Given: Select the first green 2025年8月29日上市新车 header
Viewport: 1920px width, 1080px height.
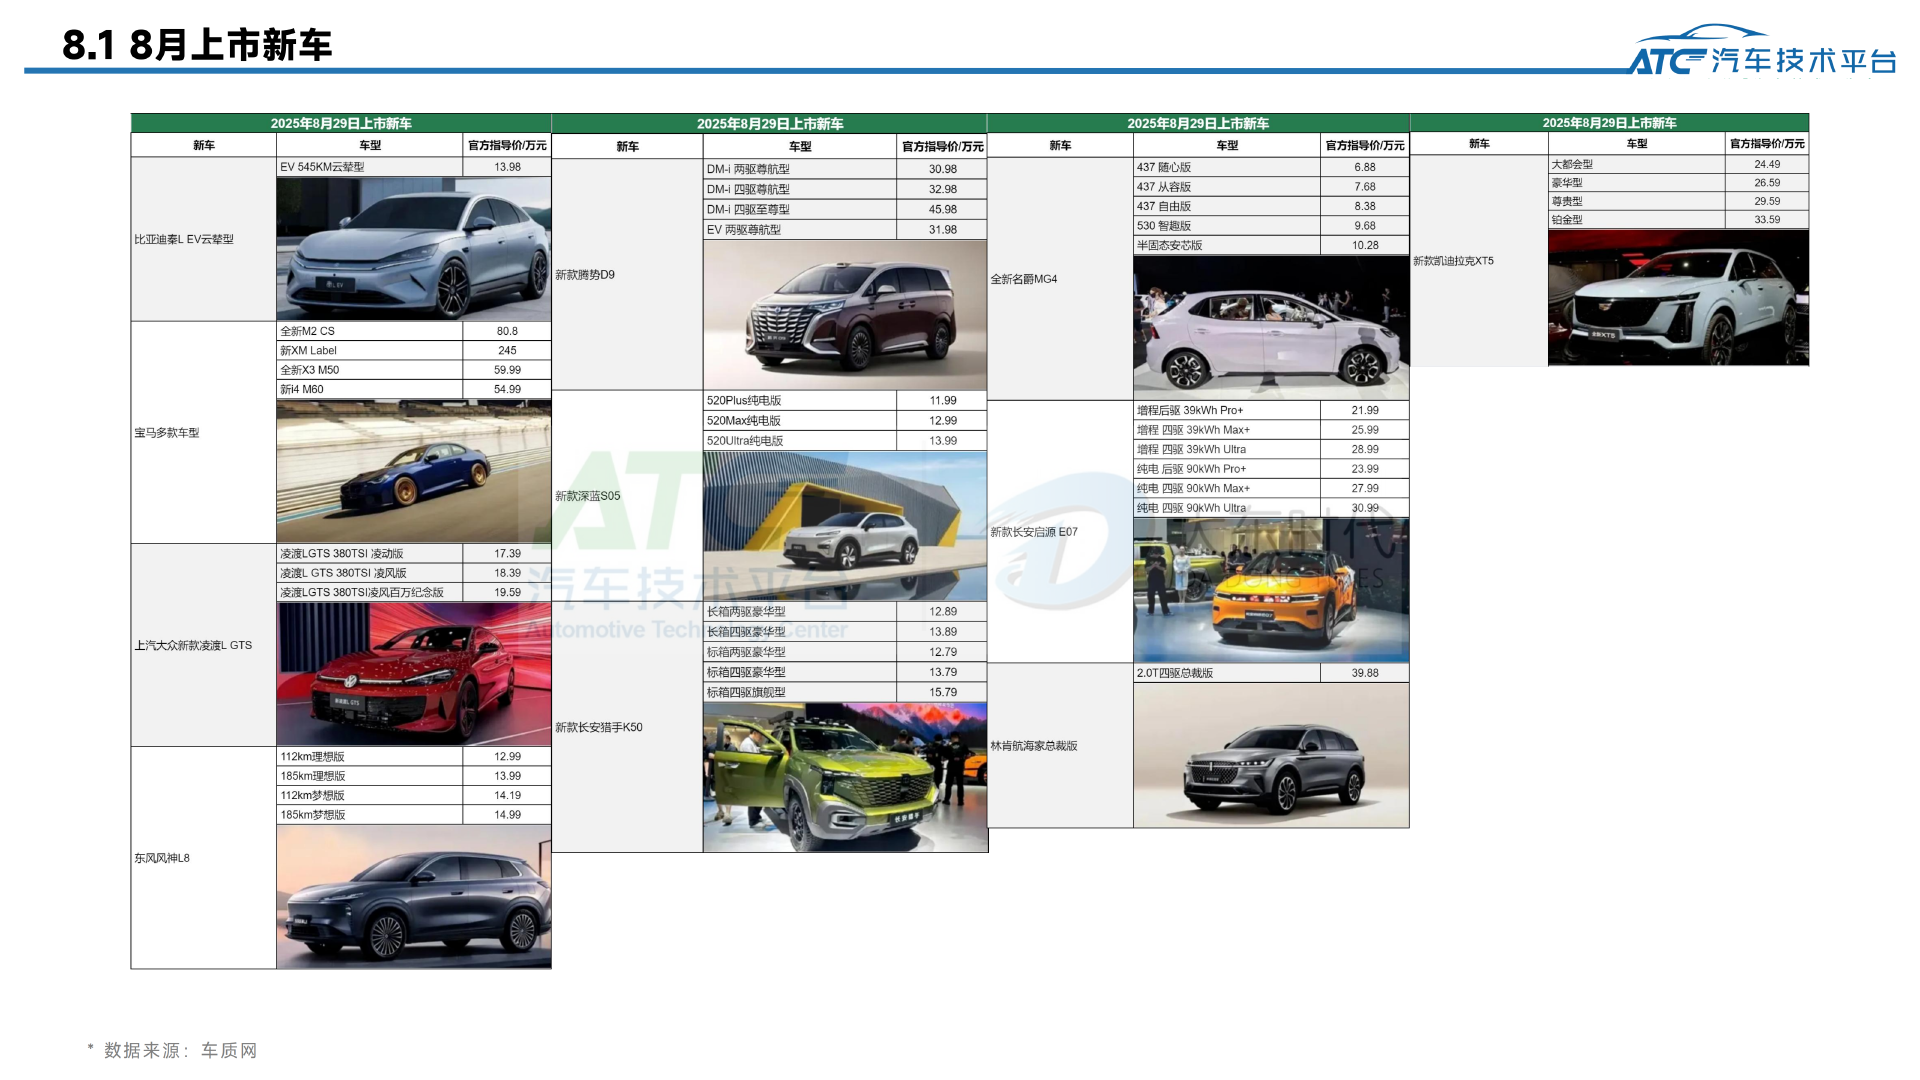Looking at the screenshot, I should (340, 123).
